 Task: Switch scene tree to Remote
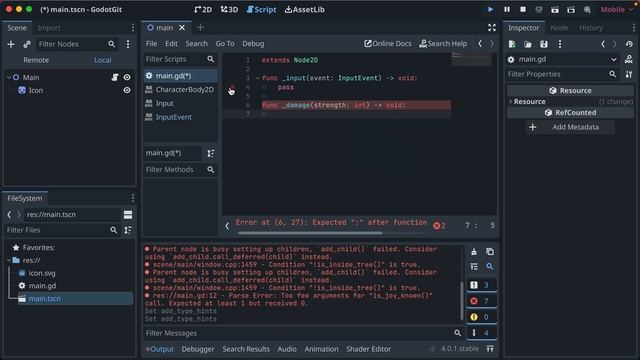pyautogui.click(x=36, y=60)
